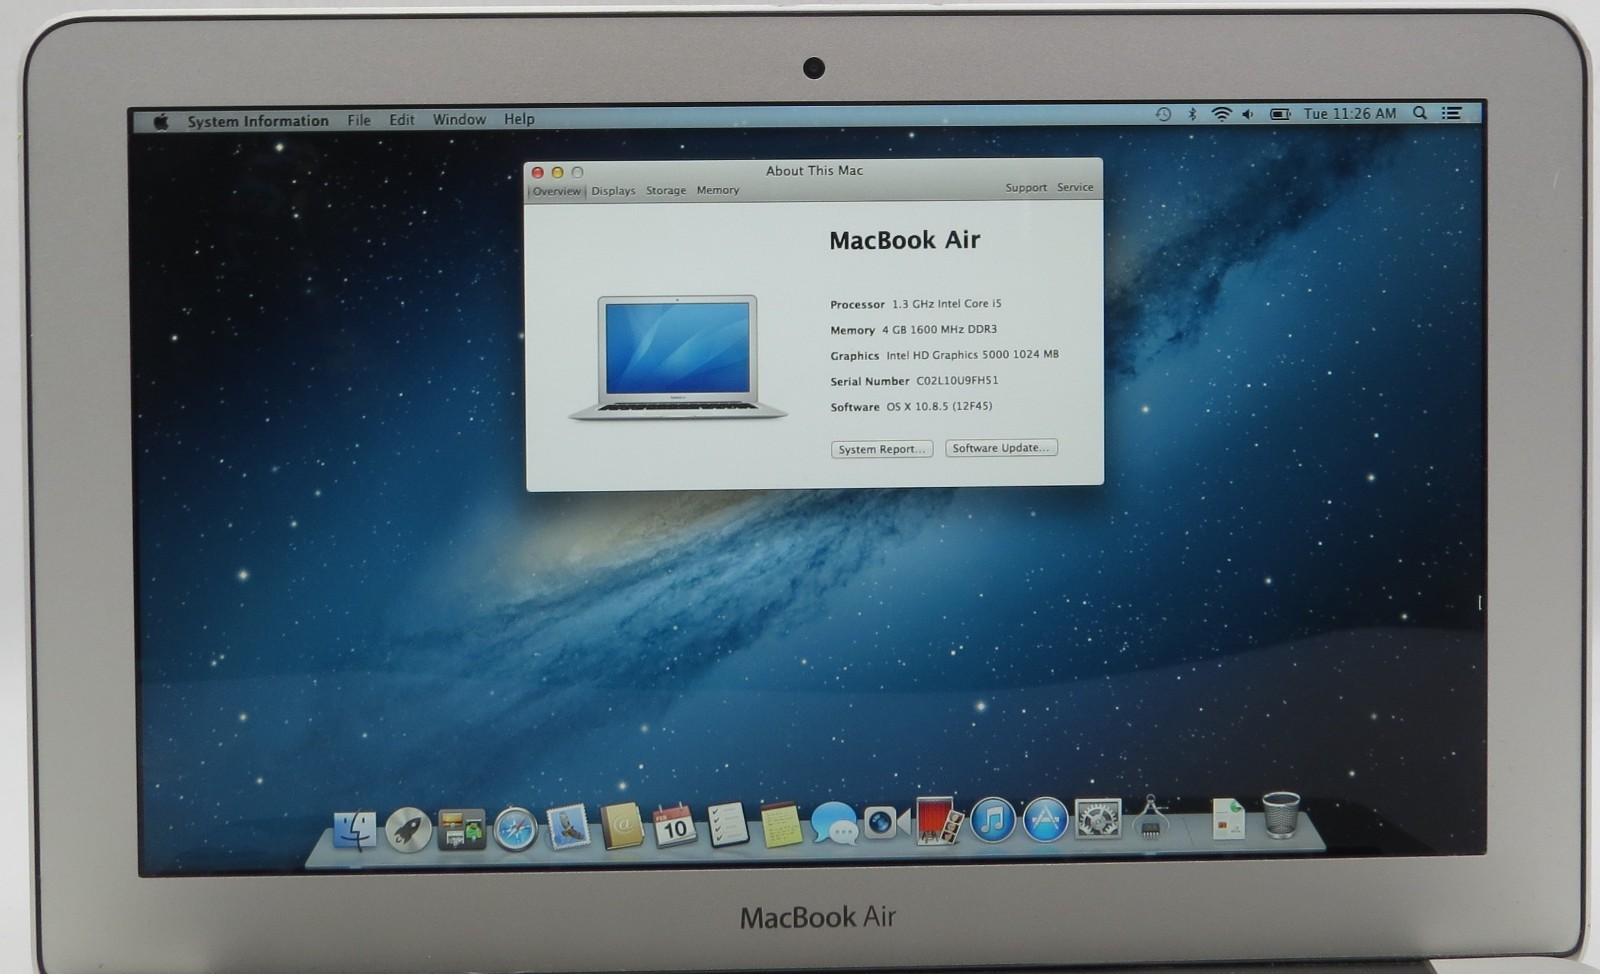Open the Apple menu

[161, 121]
